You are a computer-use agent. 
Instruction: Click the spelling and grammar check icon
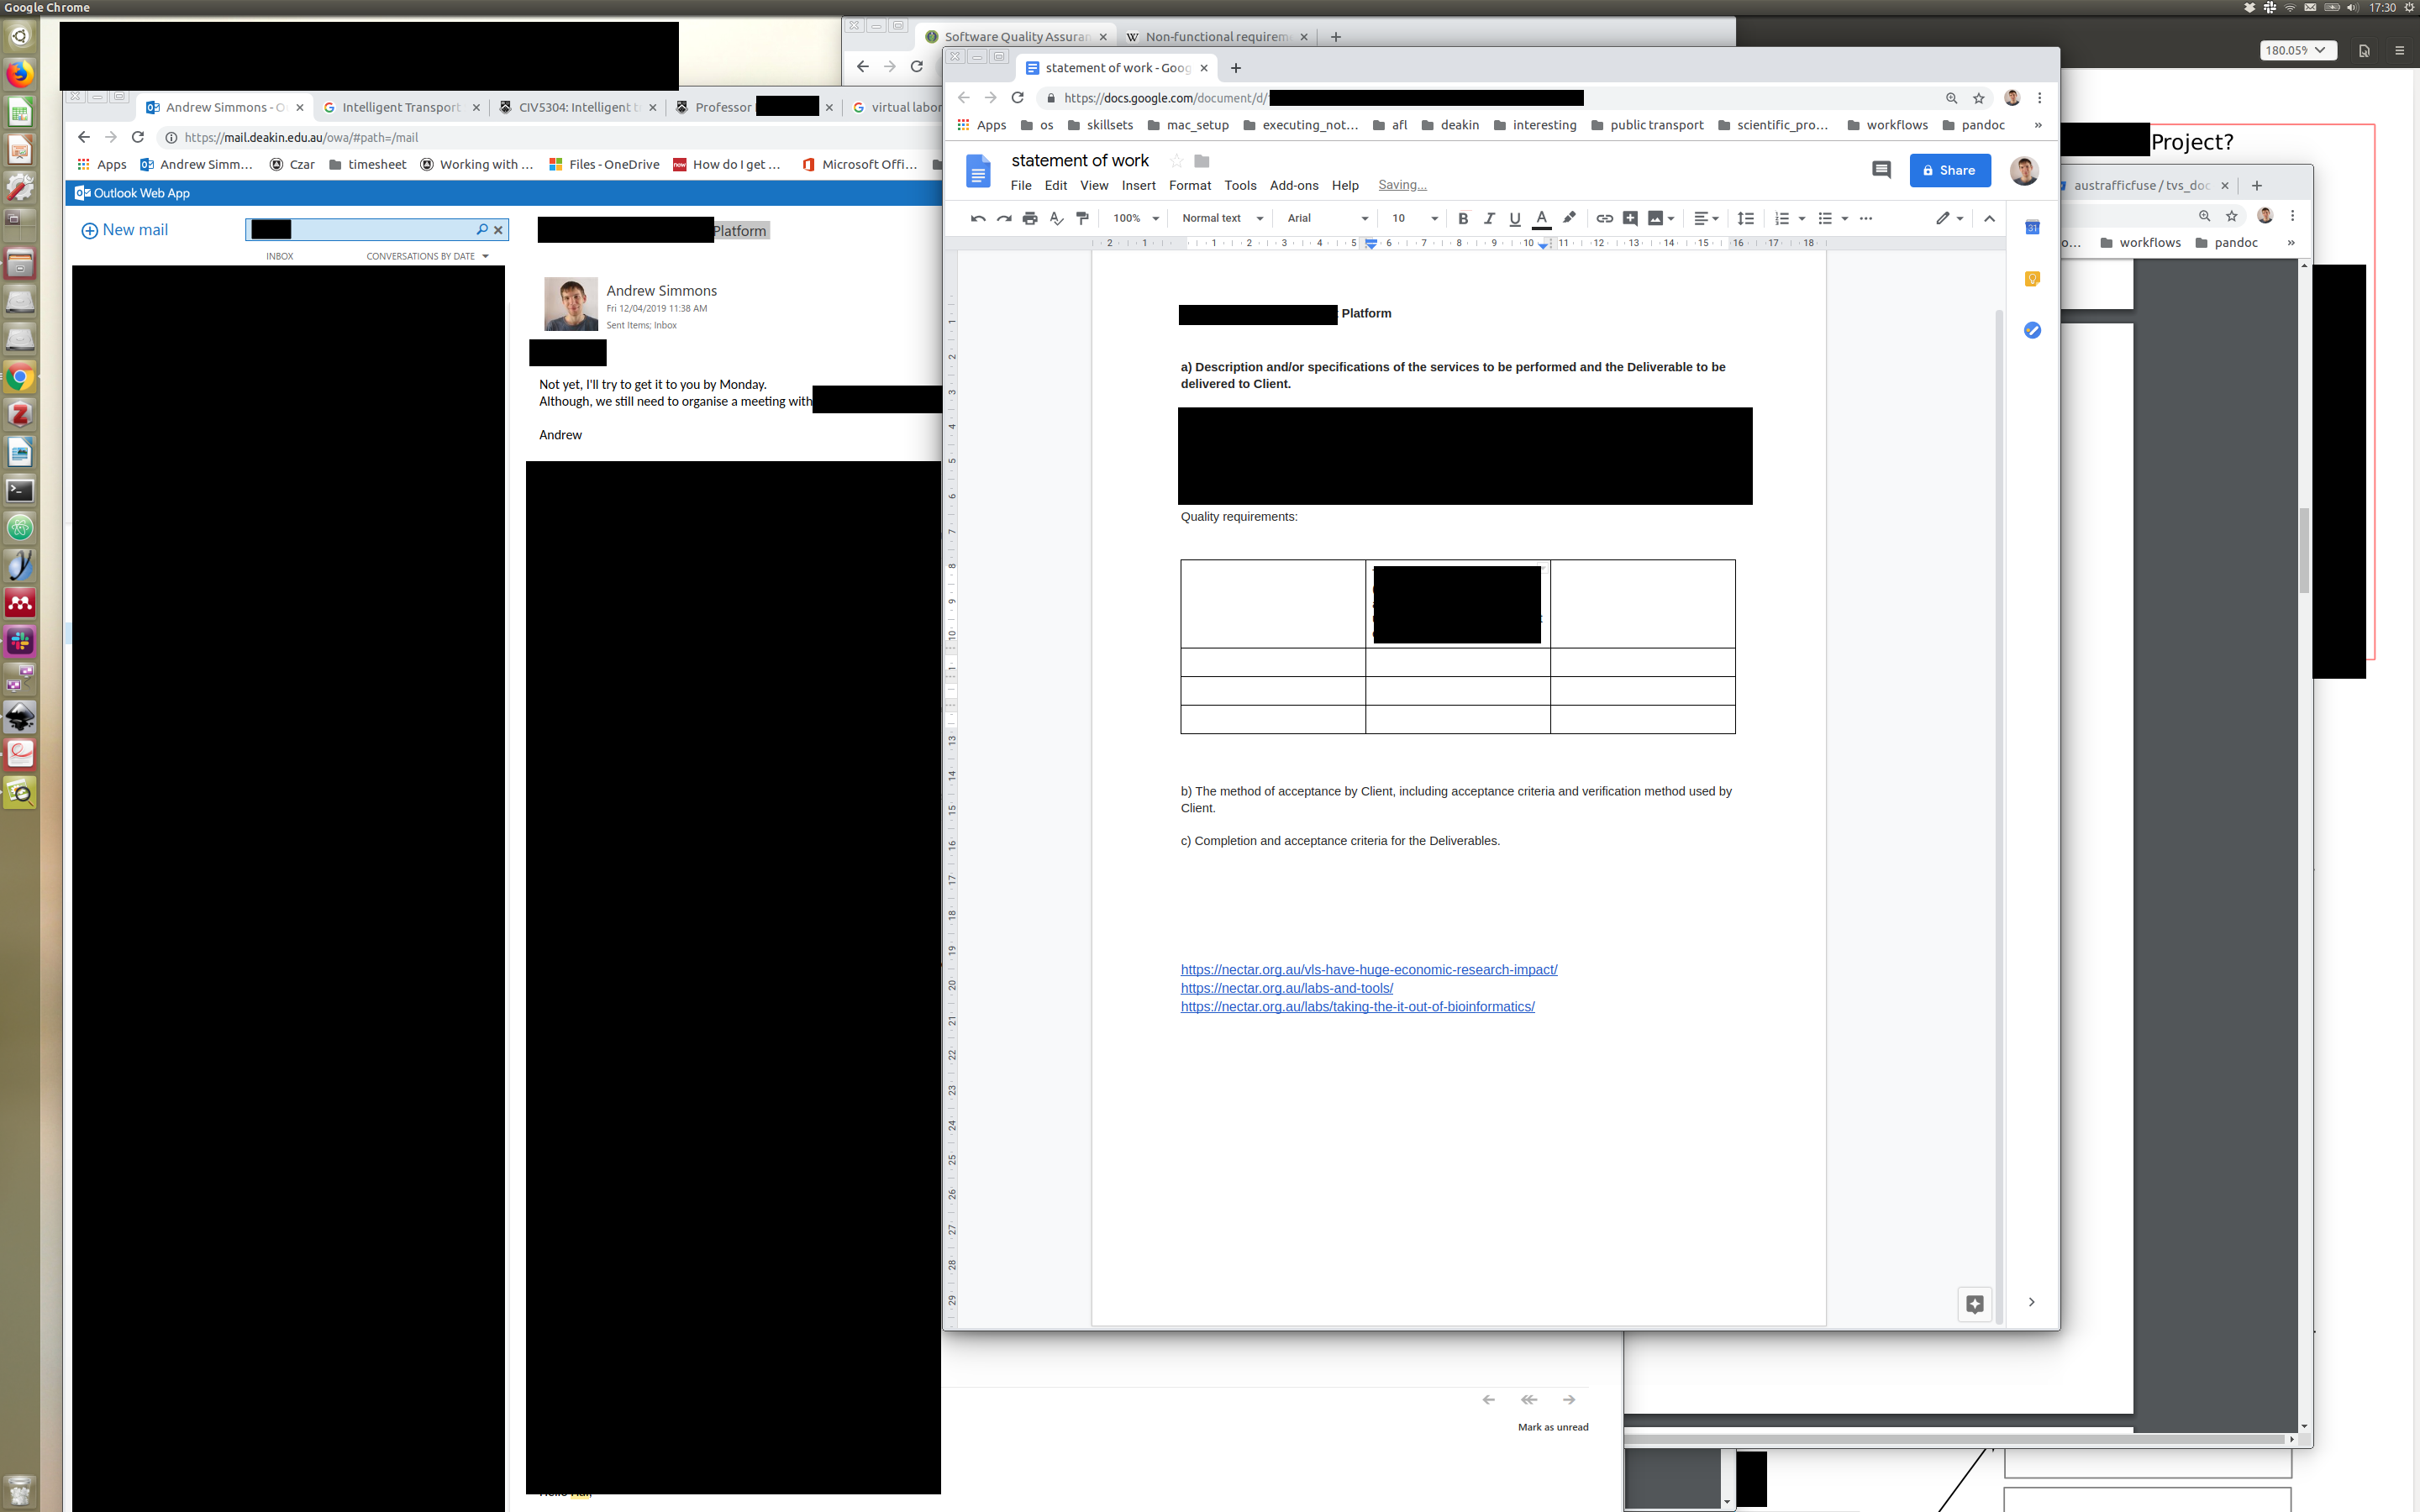coord(1056,218)
